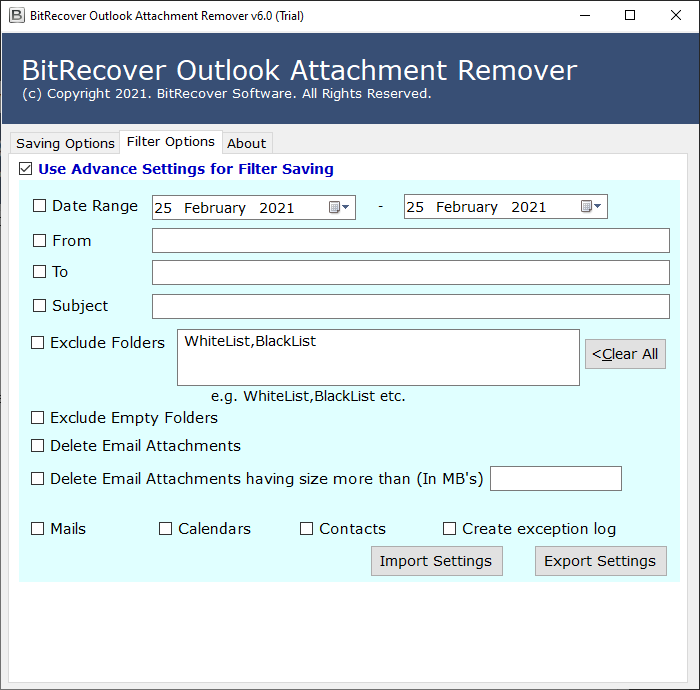Image resolution: width=700 pixels, height=690 pixels.
Task: Check the Exclude Empty Folders option
Action: (38, 418)
